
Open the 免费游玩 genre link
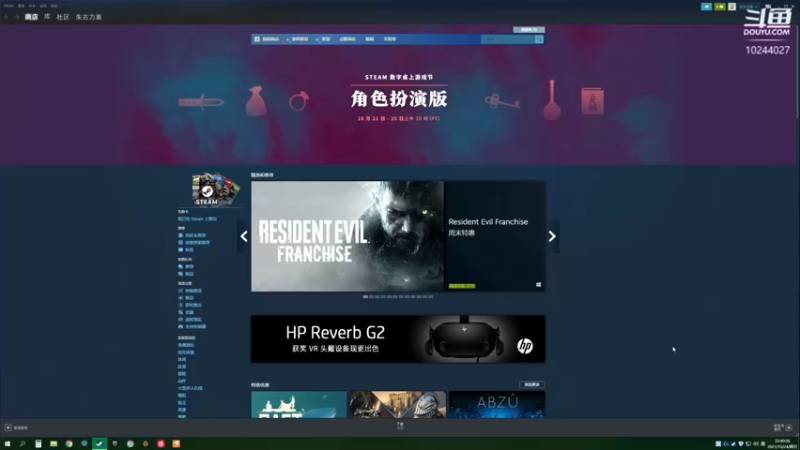pyautogui.click(x=186, y=345)
